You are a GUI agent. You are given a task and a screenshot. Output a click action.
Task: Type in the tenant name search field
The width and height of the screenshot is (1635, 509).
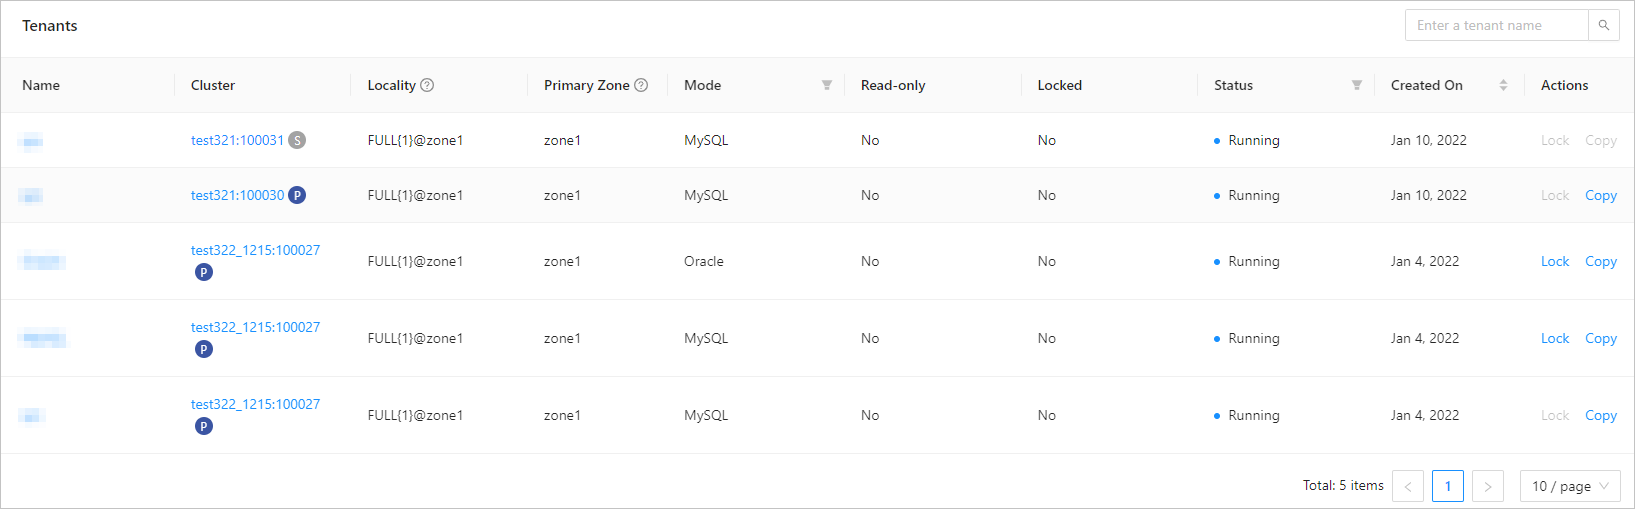pyautogui.click(x=1496, y=25)
